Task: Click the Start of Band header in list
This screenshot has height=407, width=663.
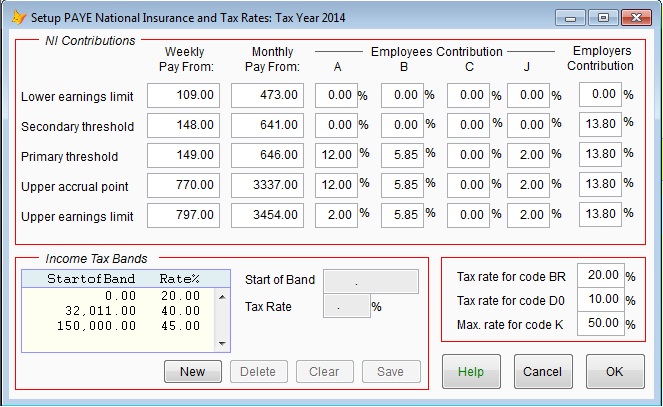Action: point(91,279)
